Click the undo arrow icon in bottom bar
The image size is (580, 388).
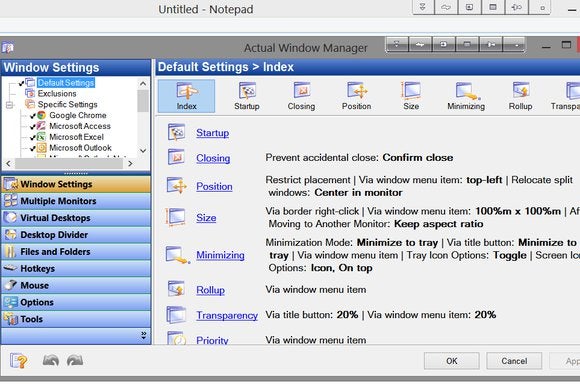[51, 360]
